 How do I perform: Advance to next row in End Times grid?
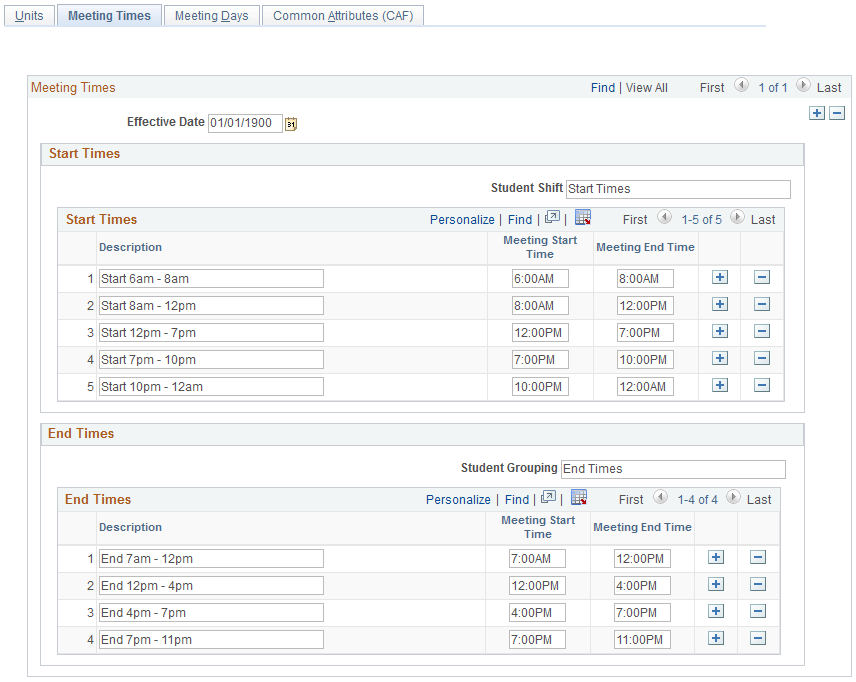pos(734,499)
